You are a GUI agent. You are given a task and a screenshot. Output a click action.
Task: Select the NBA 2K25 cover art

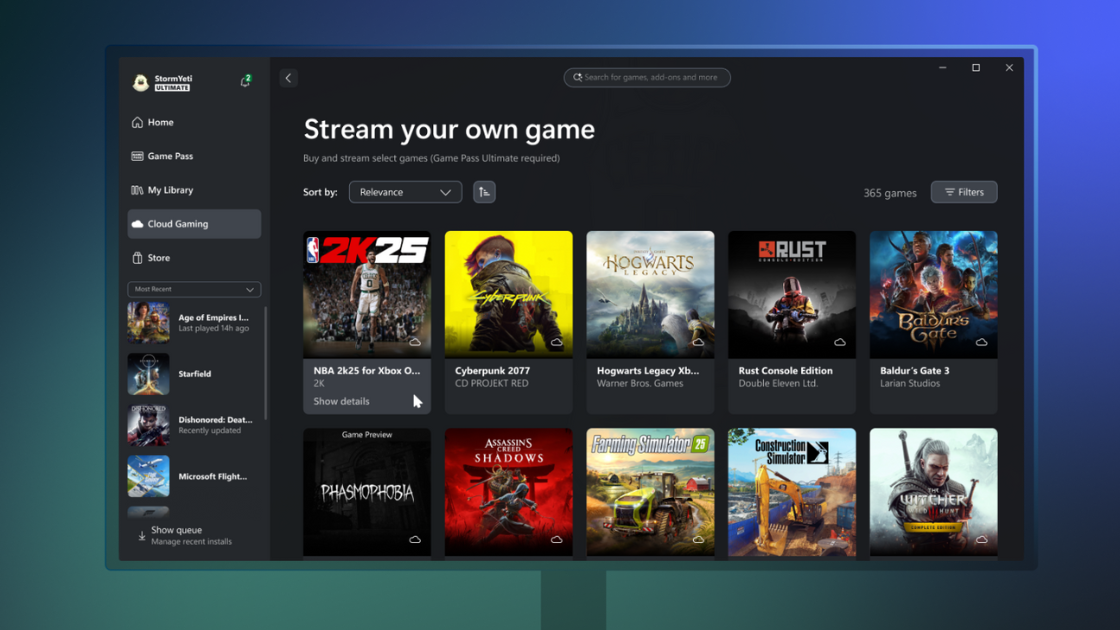tap(367, 294)
